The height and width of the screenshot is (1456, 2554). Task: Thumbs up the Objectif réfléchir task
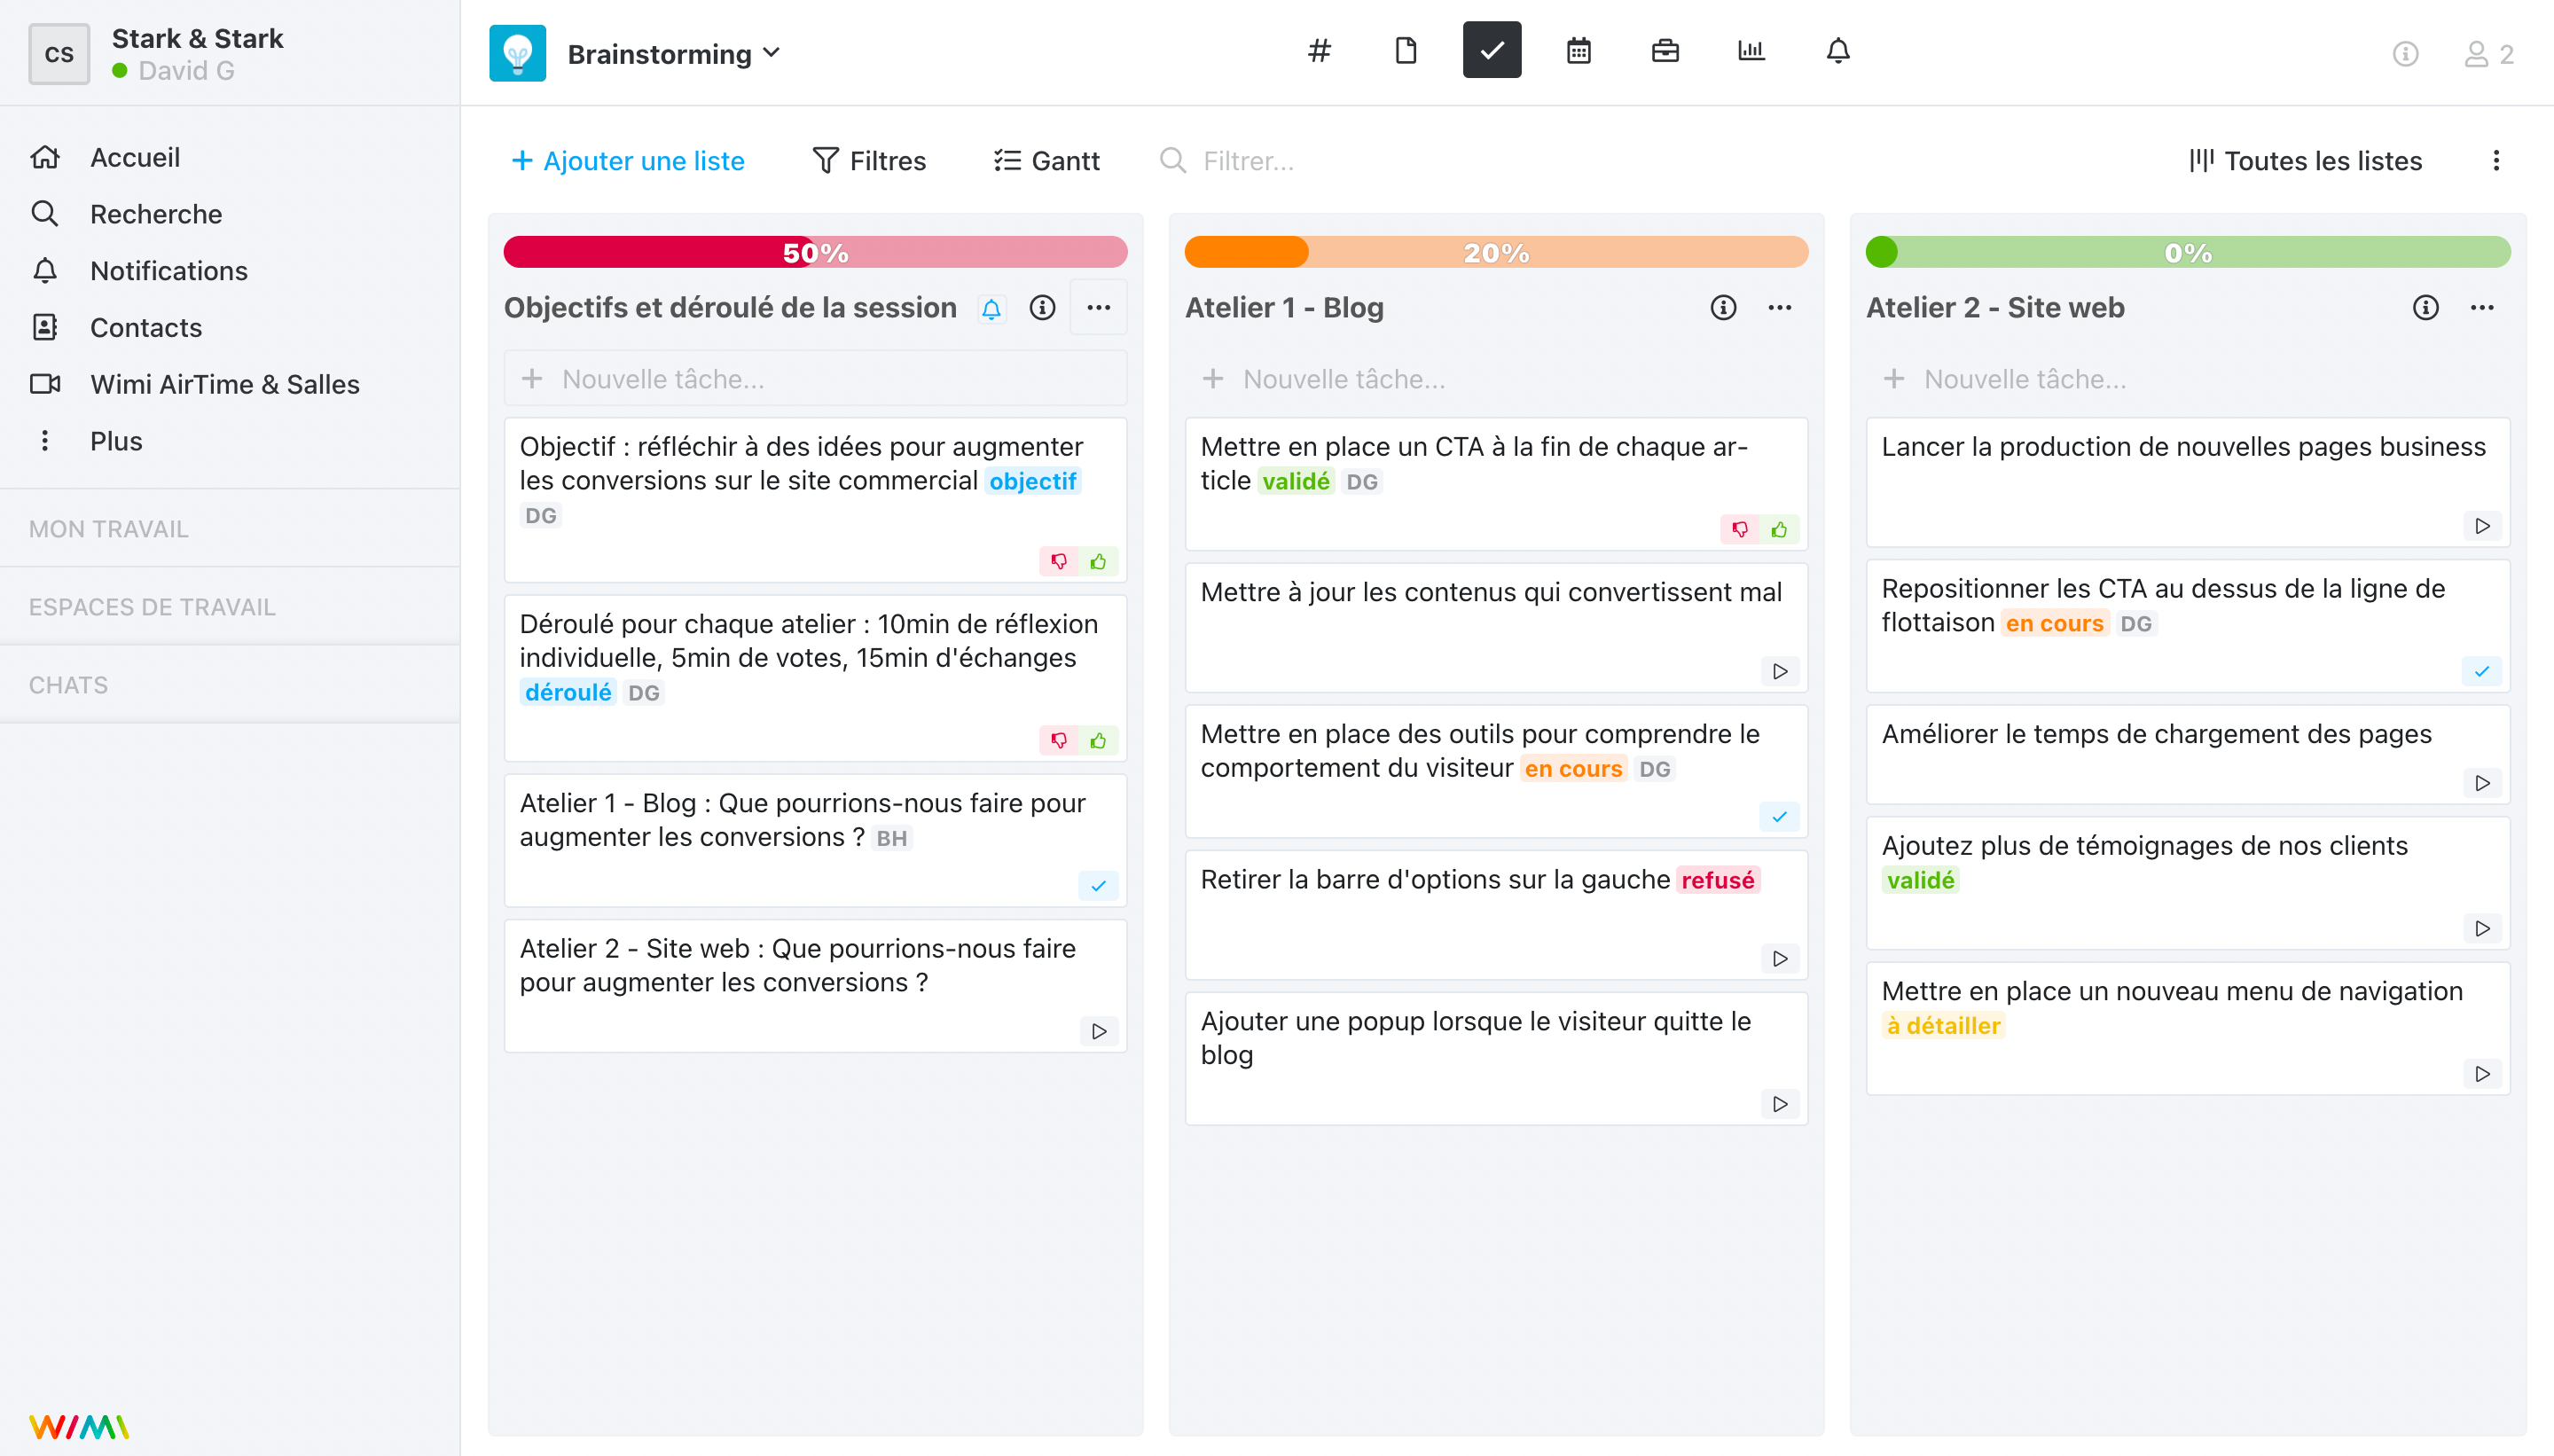1099,561
